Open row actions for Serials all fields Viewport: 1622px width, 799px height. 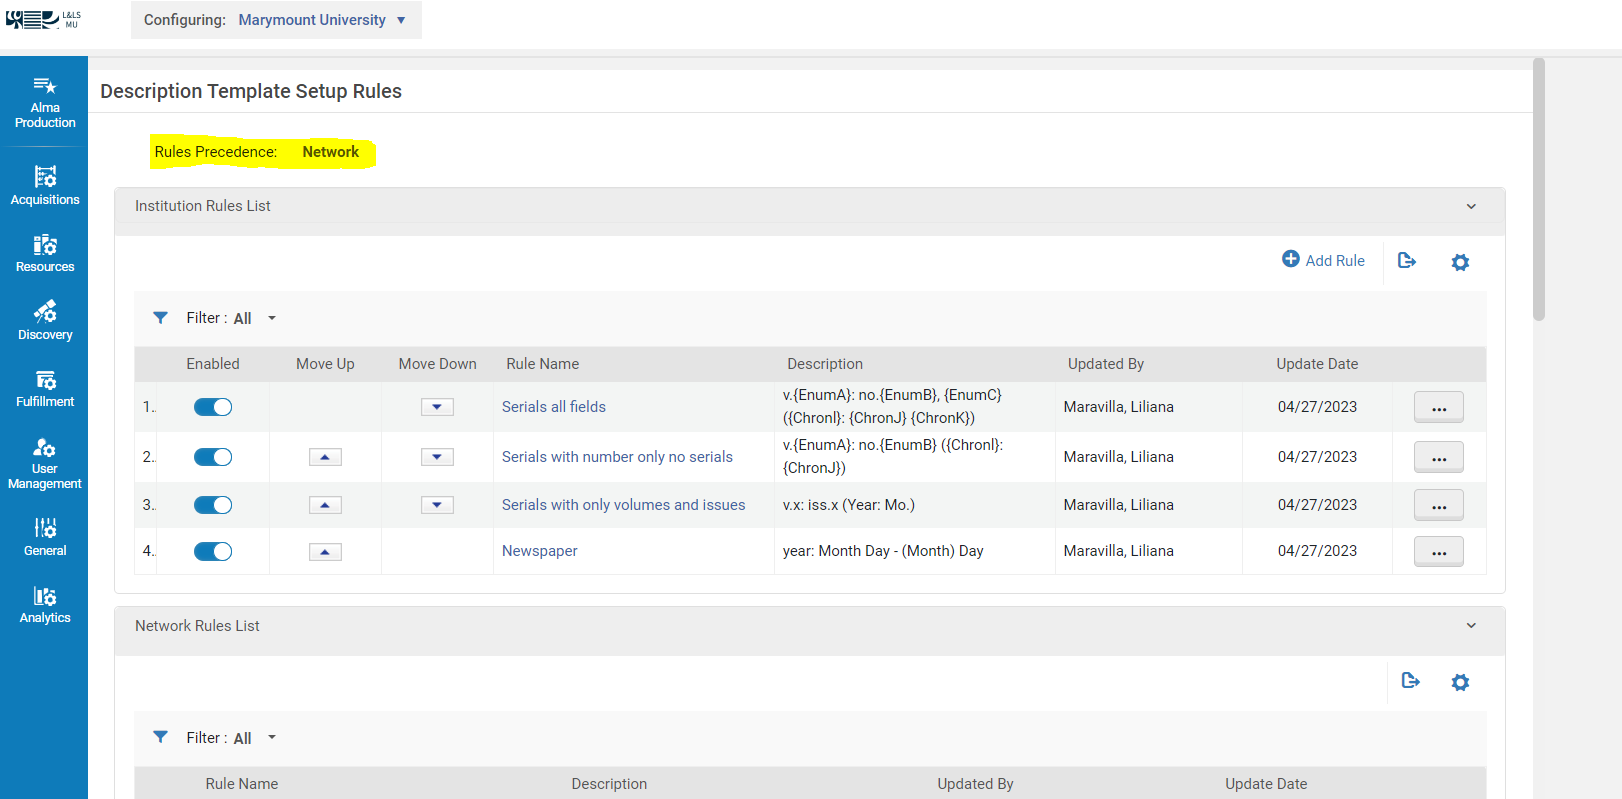click(1438, 407)
